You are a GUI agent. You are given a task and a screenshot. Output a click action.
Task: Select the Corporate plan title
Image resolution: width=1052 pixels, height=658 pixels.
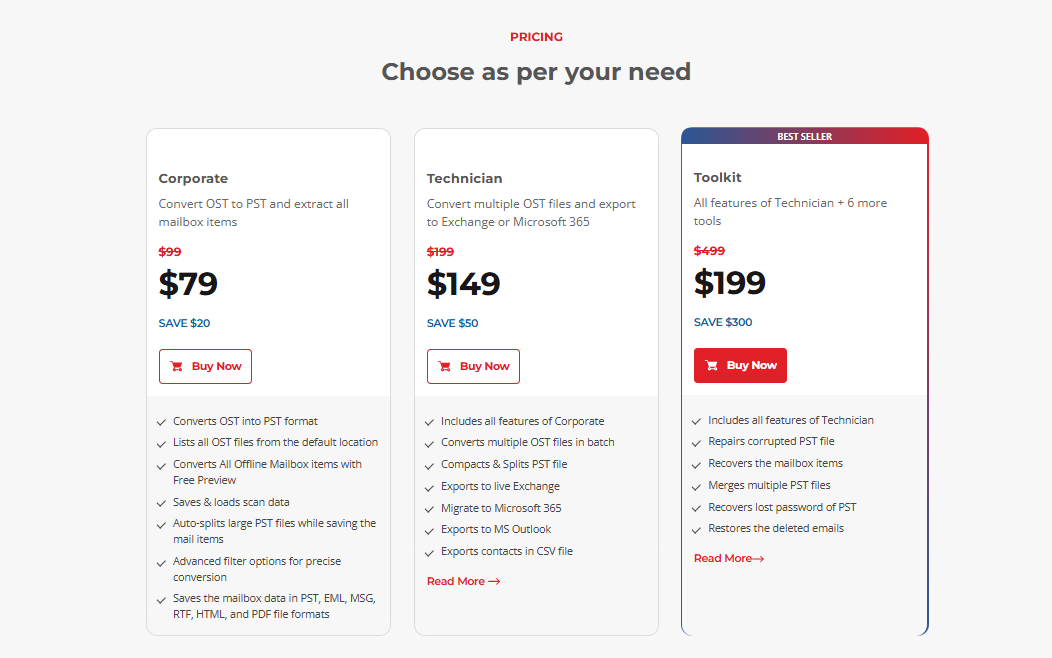[x=193, y=179]
